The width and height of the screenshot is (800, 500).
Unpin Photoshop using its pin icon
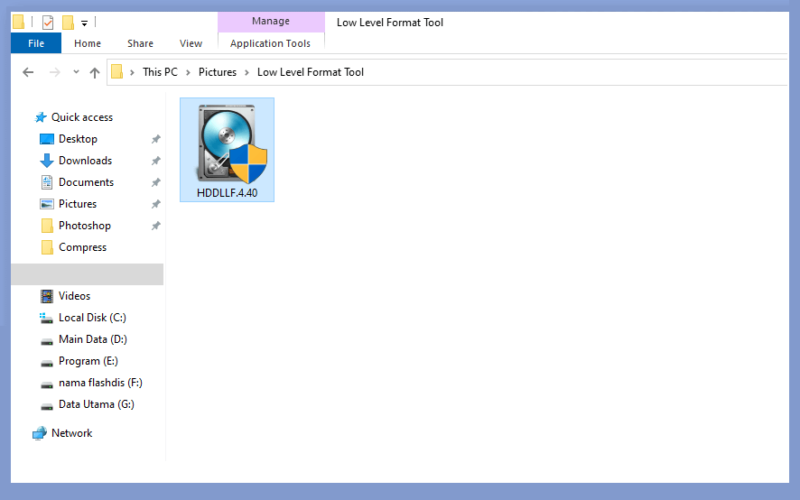(156, 226)
